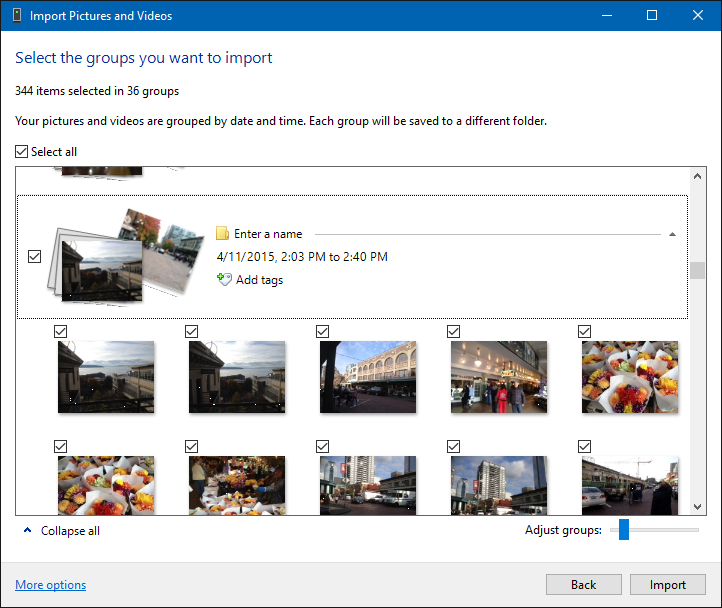Minimize the Import Pictures and Videos window
Image resolution: width=722 pixels, height=608 pixels.
pyautogui.click(x=607, y=16)
